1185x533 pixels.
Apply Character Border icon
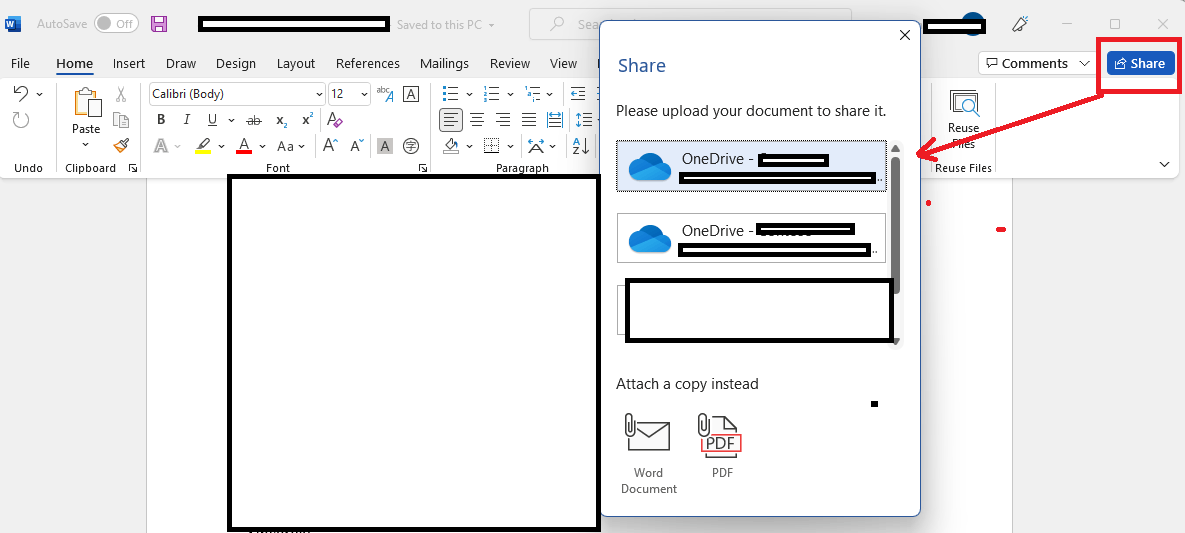411,94
